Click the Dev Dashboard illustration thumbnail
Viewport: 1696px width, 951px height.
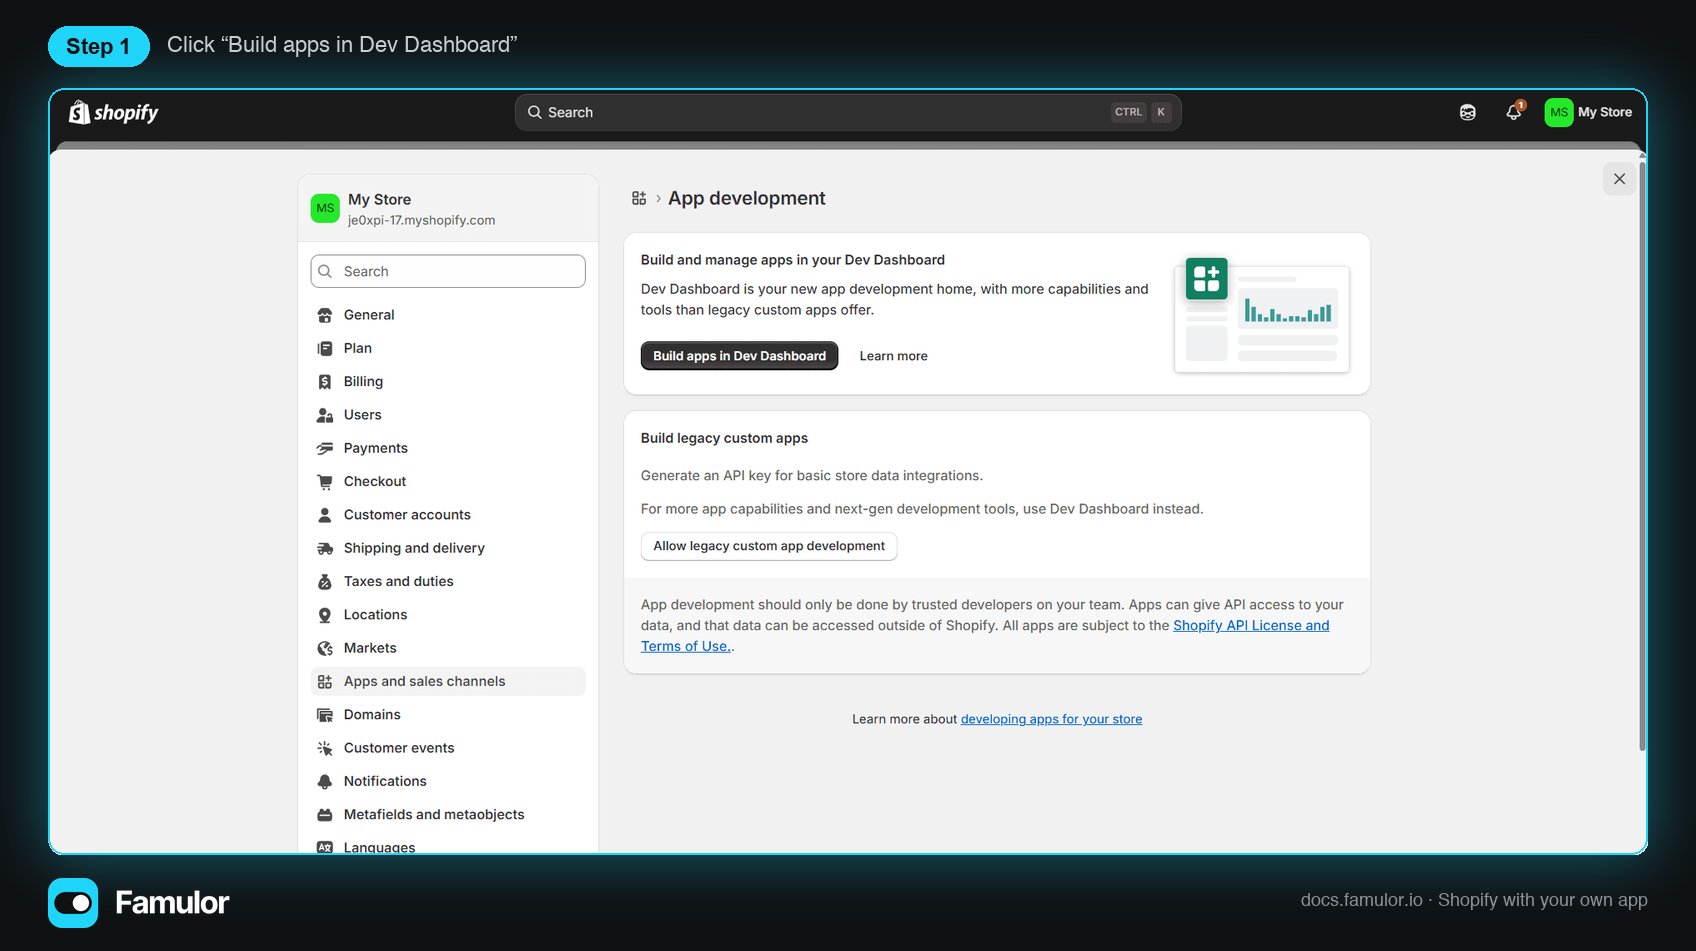1262,314
